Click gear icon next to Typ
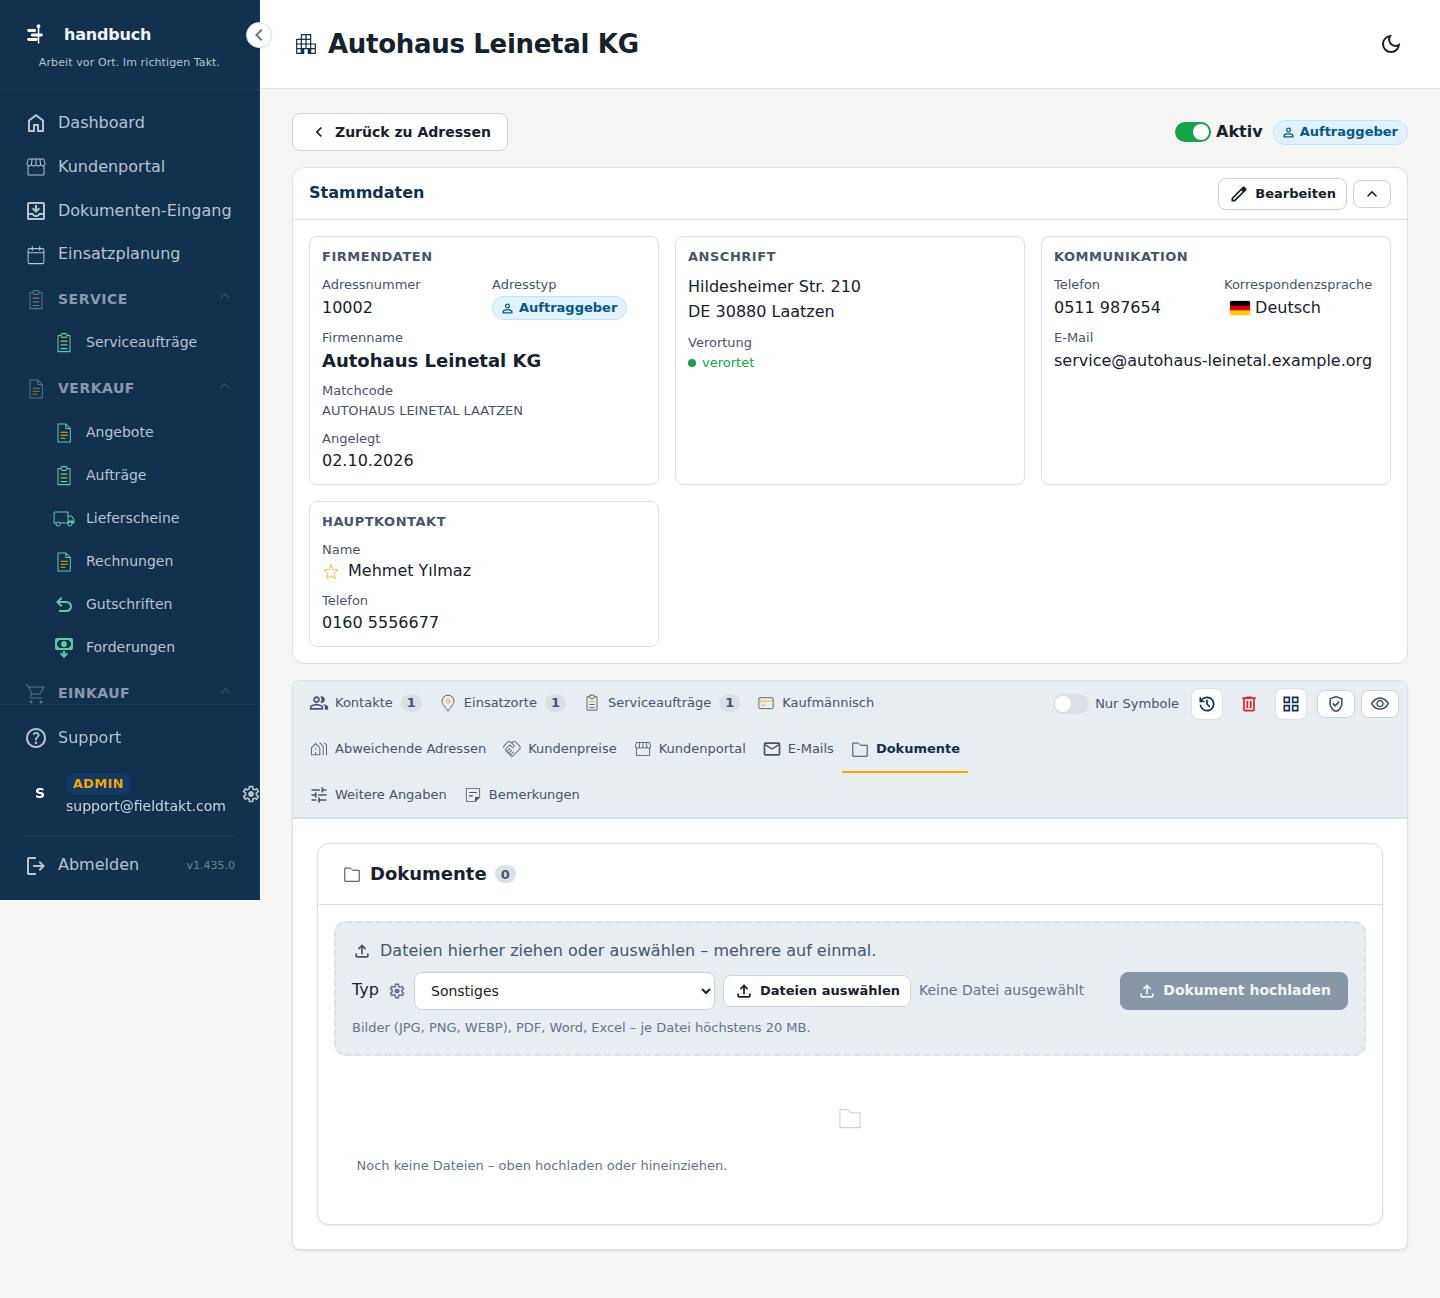This screenshot has width=1440, height=1298. [x=397, y=991]
